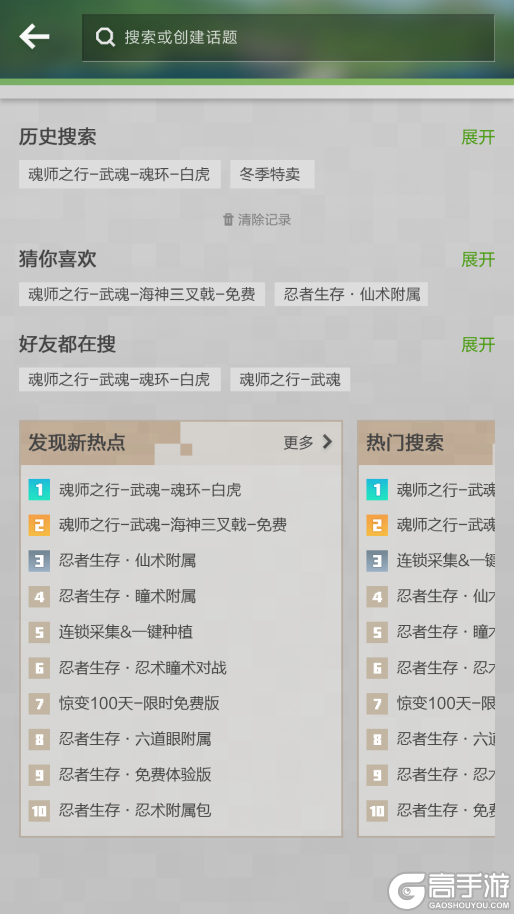The width and height of the screenshot is (514, 914).
Task: Click rank 2 orange badge in 发现新热点
Action: point(39,525)
